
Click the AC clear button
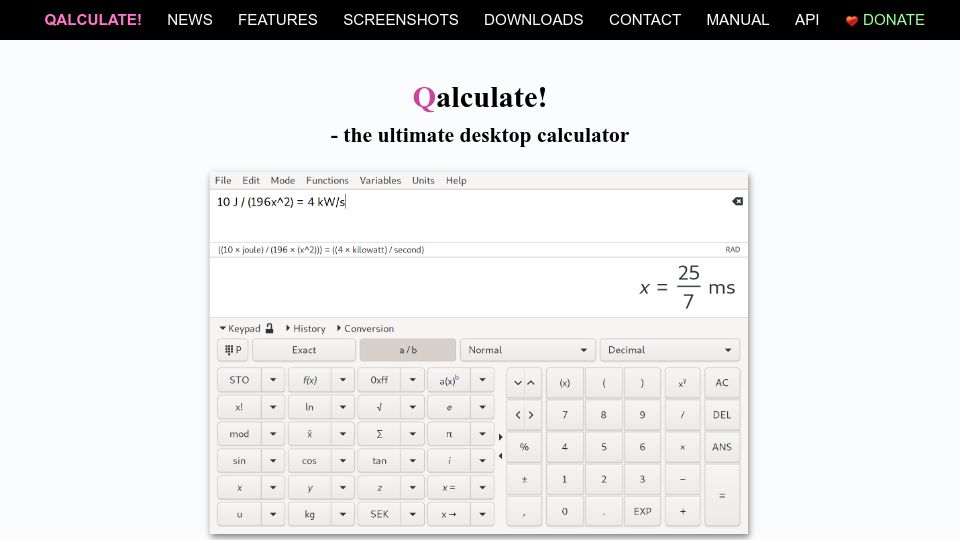click(x=722, y=383)
